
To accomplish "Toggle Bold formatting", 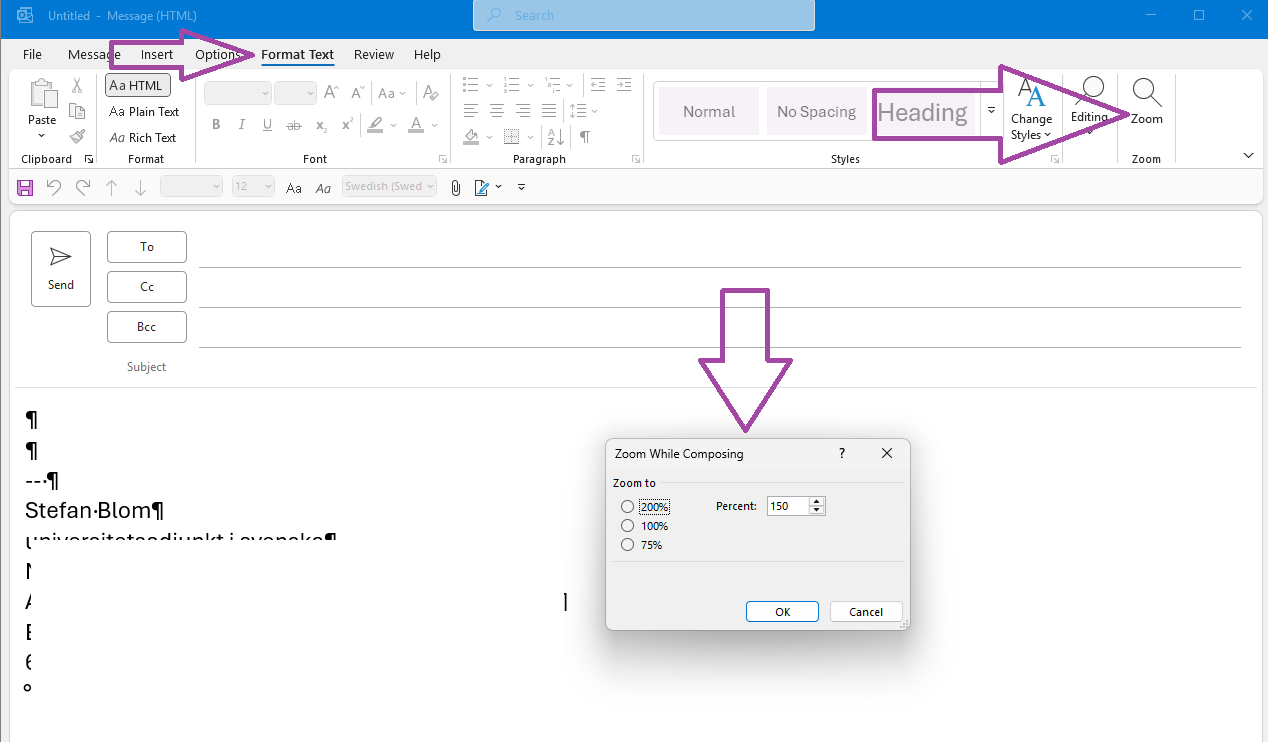I will [x=215, y=125].
